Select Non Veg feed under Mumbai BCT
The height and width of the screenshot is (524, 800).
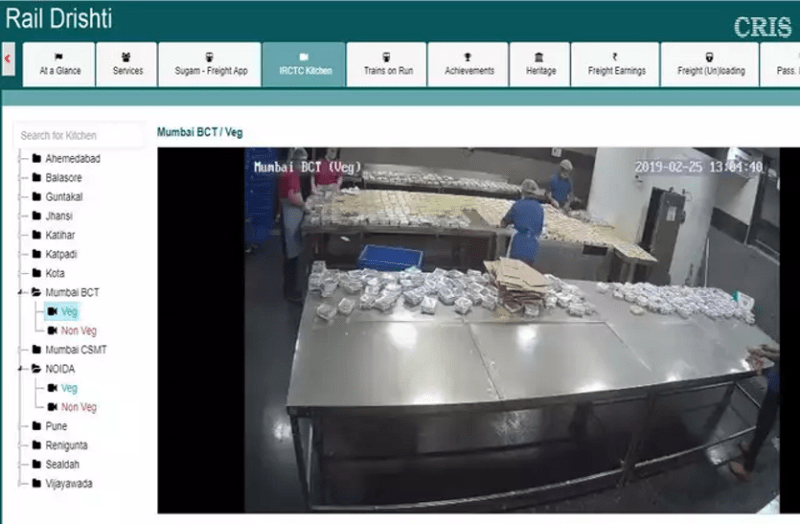click(x=79, y=331)
